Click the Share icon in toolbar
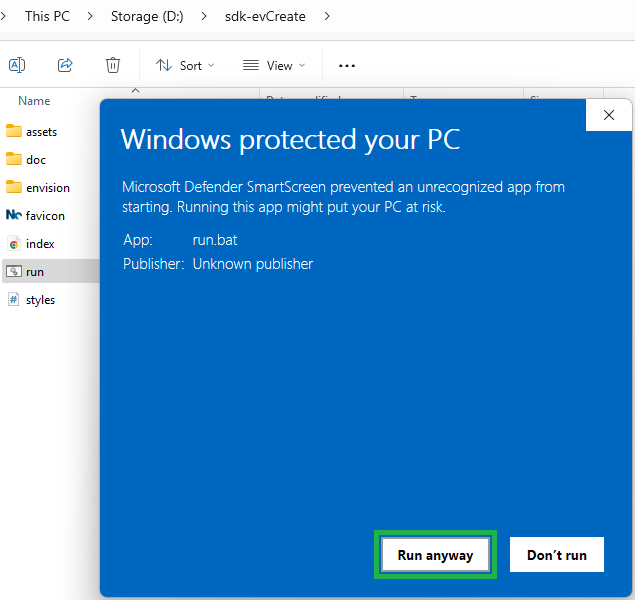This screenshot has height=600, width=635. [65, 65]
